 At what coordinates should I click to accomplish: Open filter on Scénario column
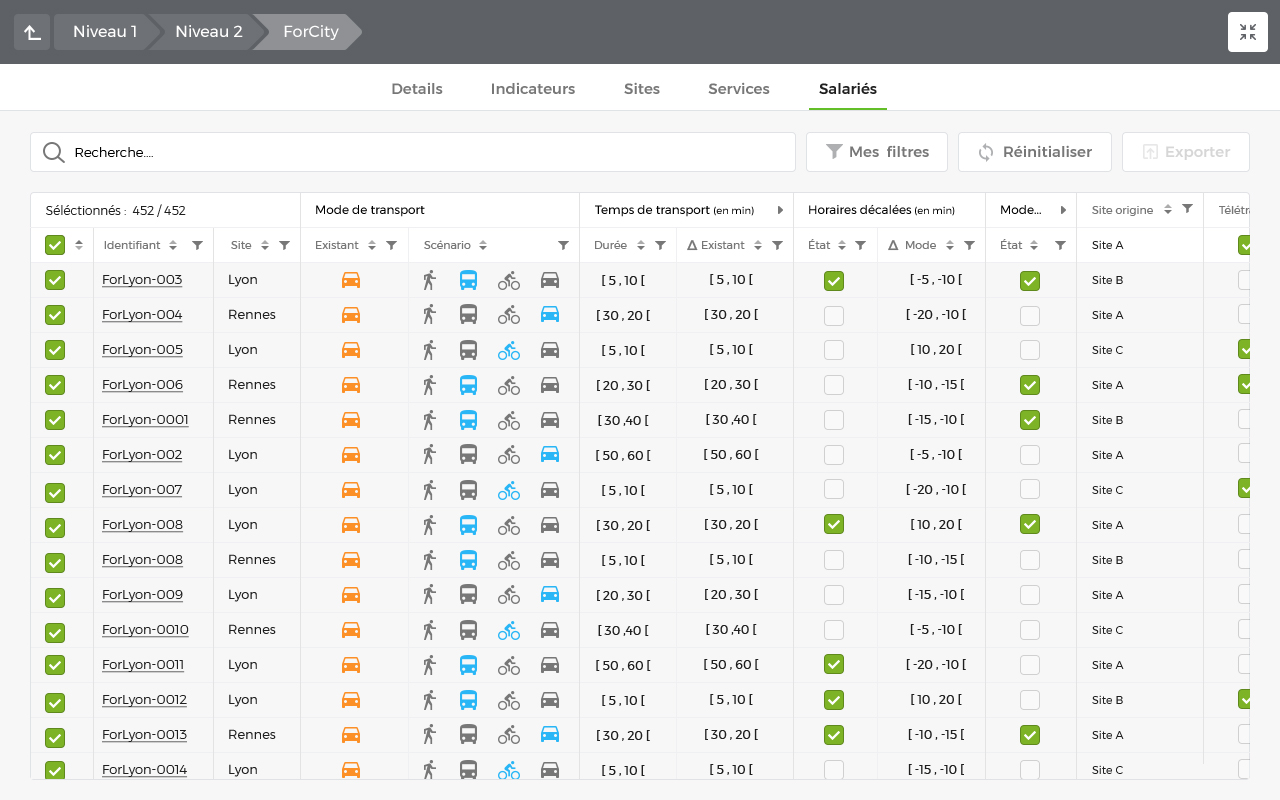click(563, 245)
